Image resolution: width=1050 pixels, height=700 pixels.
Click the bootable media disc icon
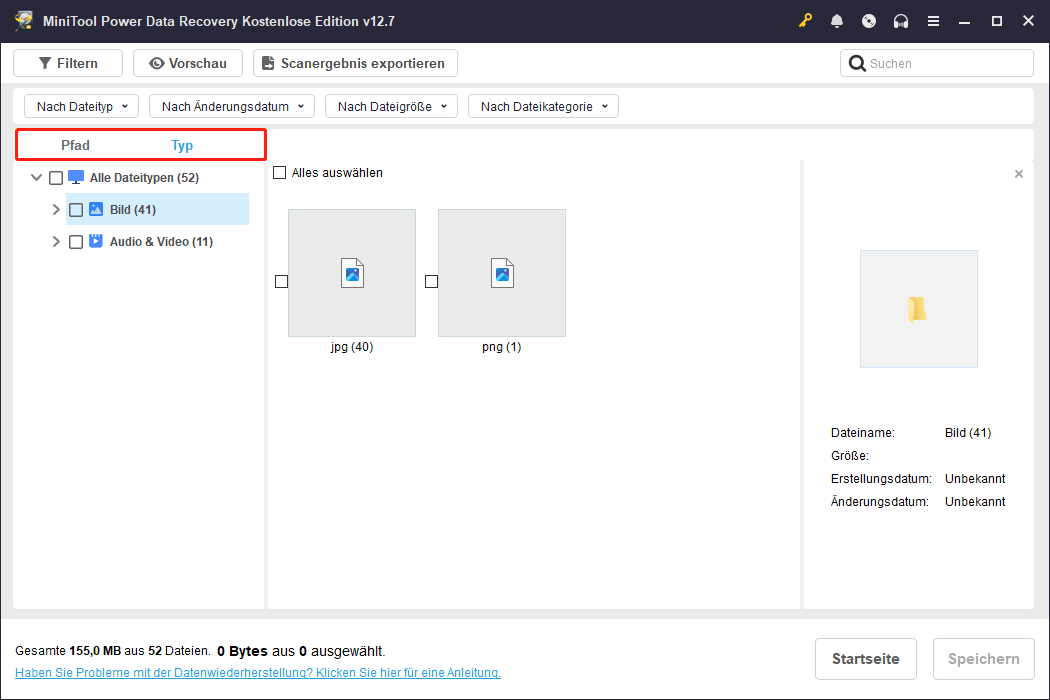point(869,20)
